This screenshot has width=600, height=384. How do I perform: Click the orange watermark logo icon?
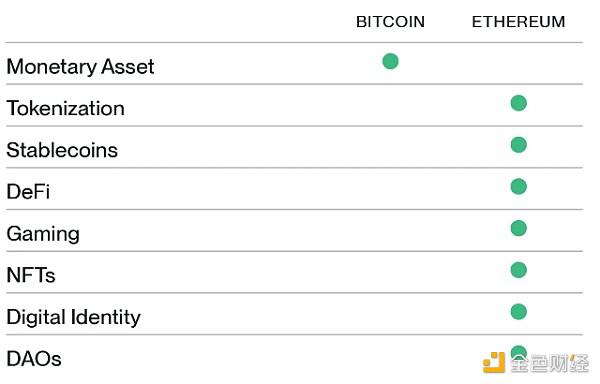coord(494,362)
